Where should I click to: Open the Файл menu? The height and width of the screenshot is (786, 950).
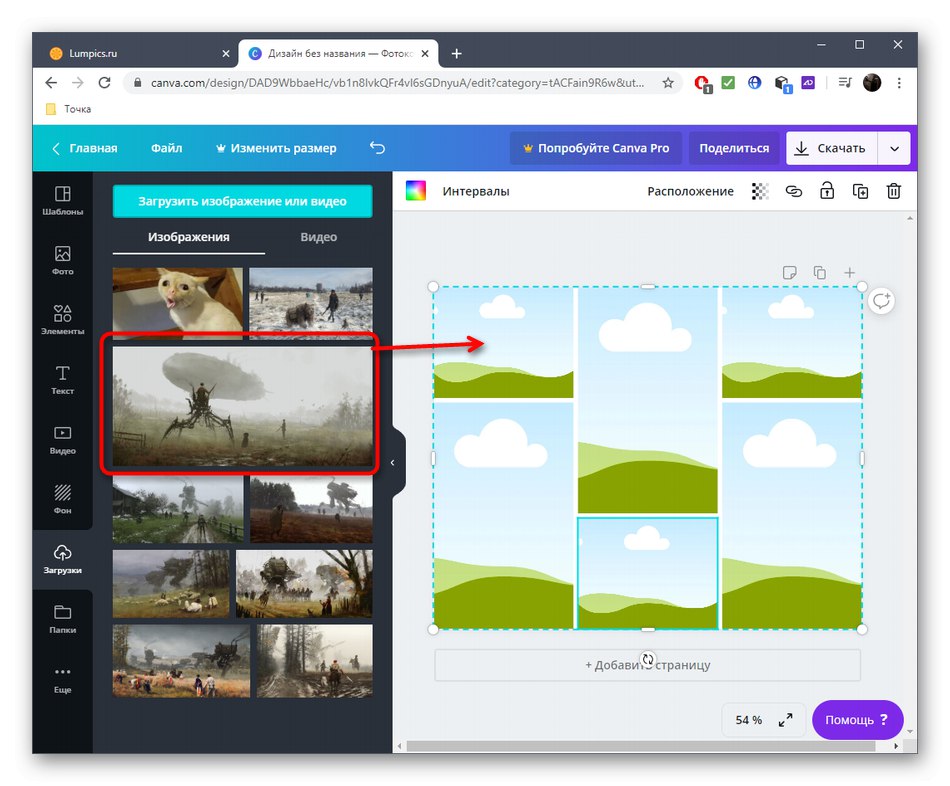coord(167,148)
